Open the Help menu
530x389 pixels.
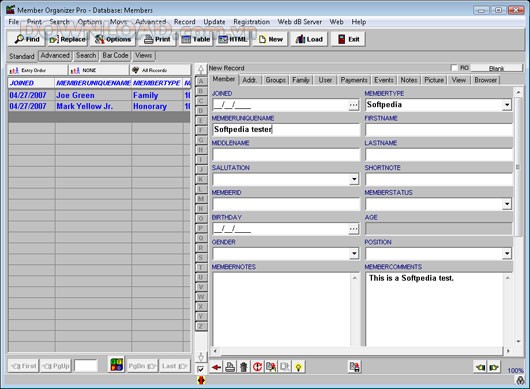[359, 22]
